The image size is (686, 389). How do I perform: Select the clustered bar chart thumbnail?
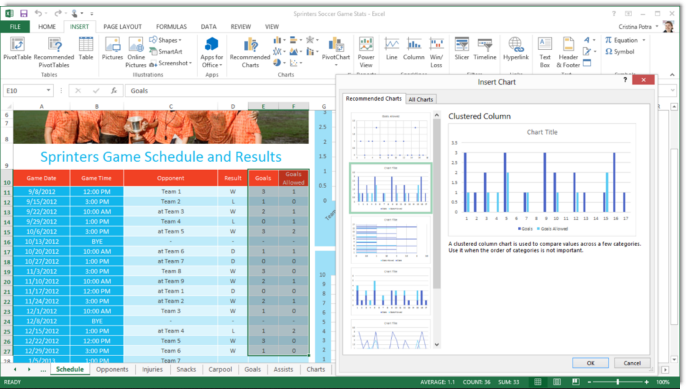[x=390, y=240]
